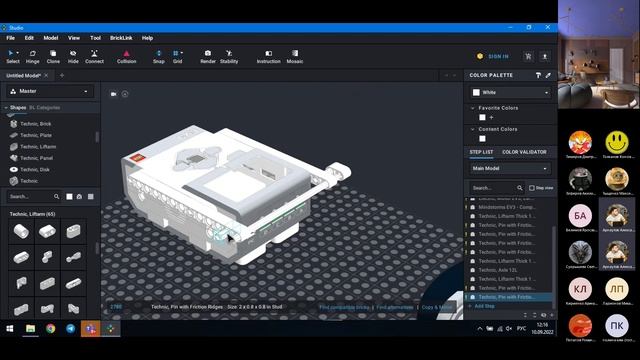Pick the bent liftarm thumbnail in third row
The image size is (640, 360).
tap(21, 283)
